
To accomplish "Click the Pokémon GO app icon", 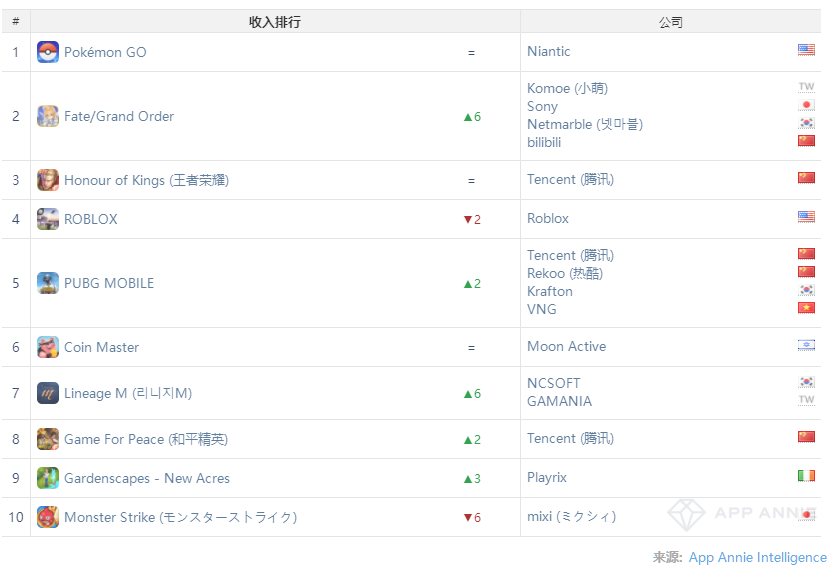I will click(48, 52).
